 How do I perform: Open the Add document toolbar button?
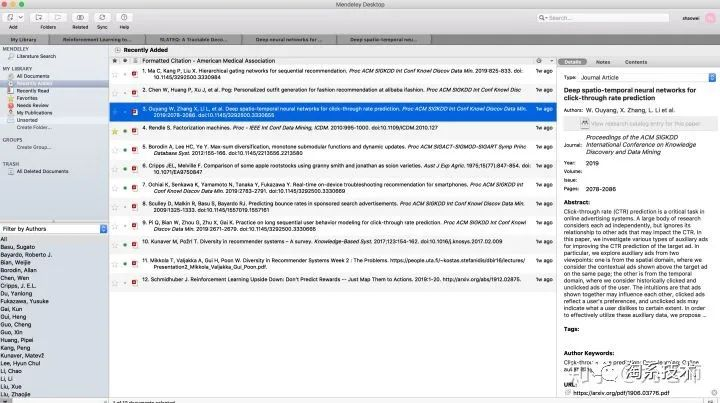(x=11, y=17)
